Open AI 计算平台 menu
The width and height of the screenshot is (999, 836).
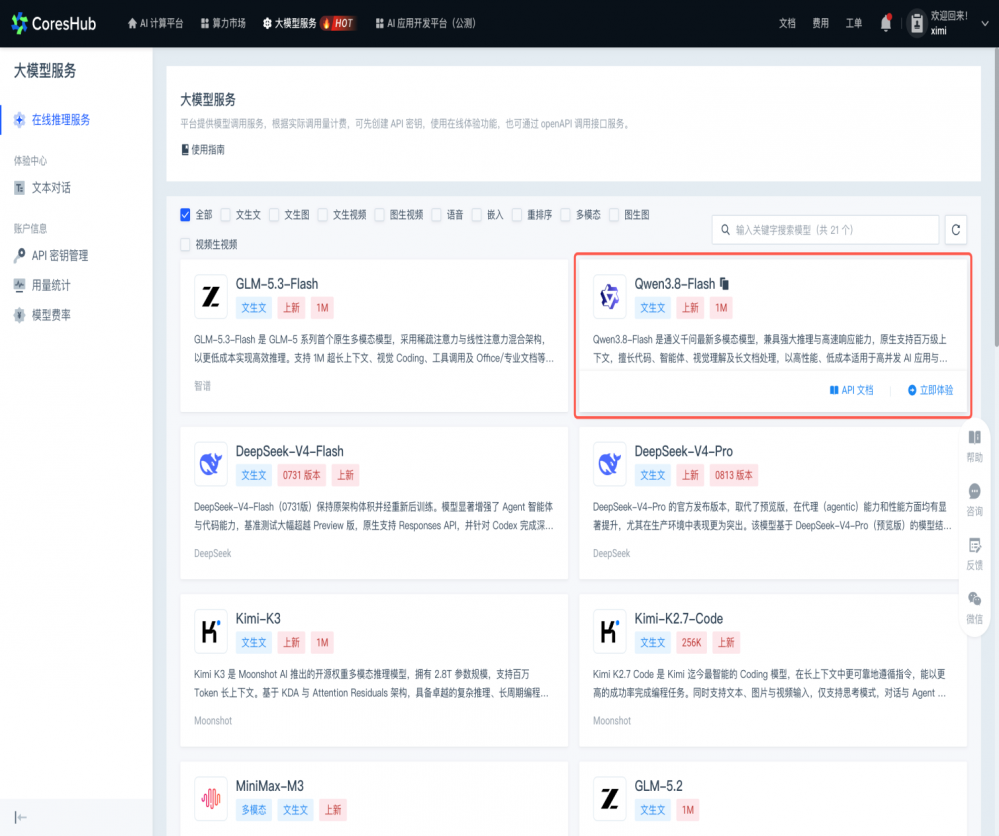(x=155, y=24)
